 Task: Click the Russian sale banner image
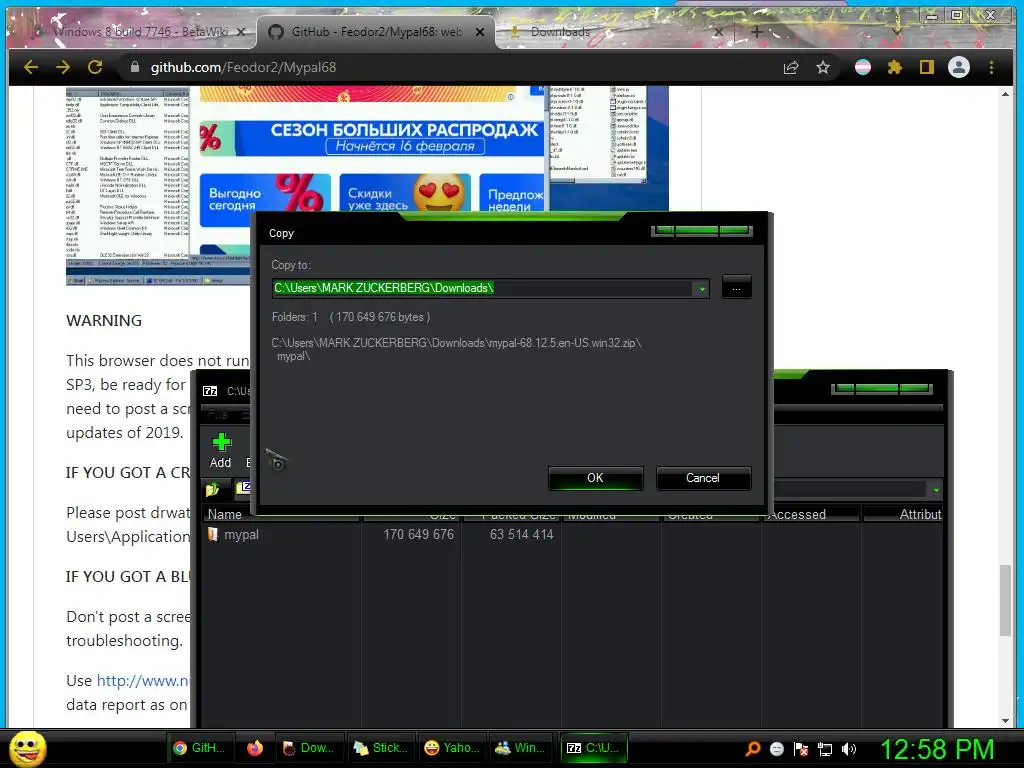(x=372, y=138)
